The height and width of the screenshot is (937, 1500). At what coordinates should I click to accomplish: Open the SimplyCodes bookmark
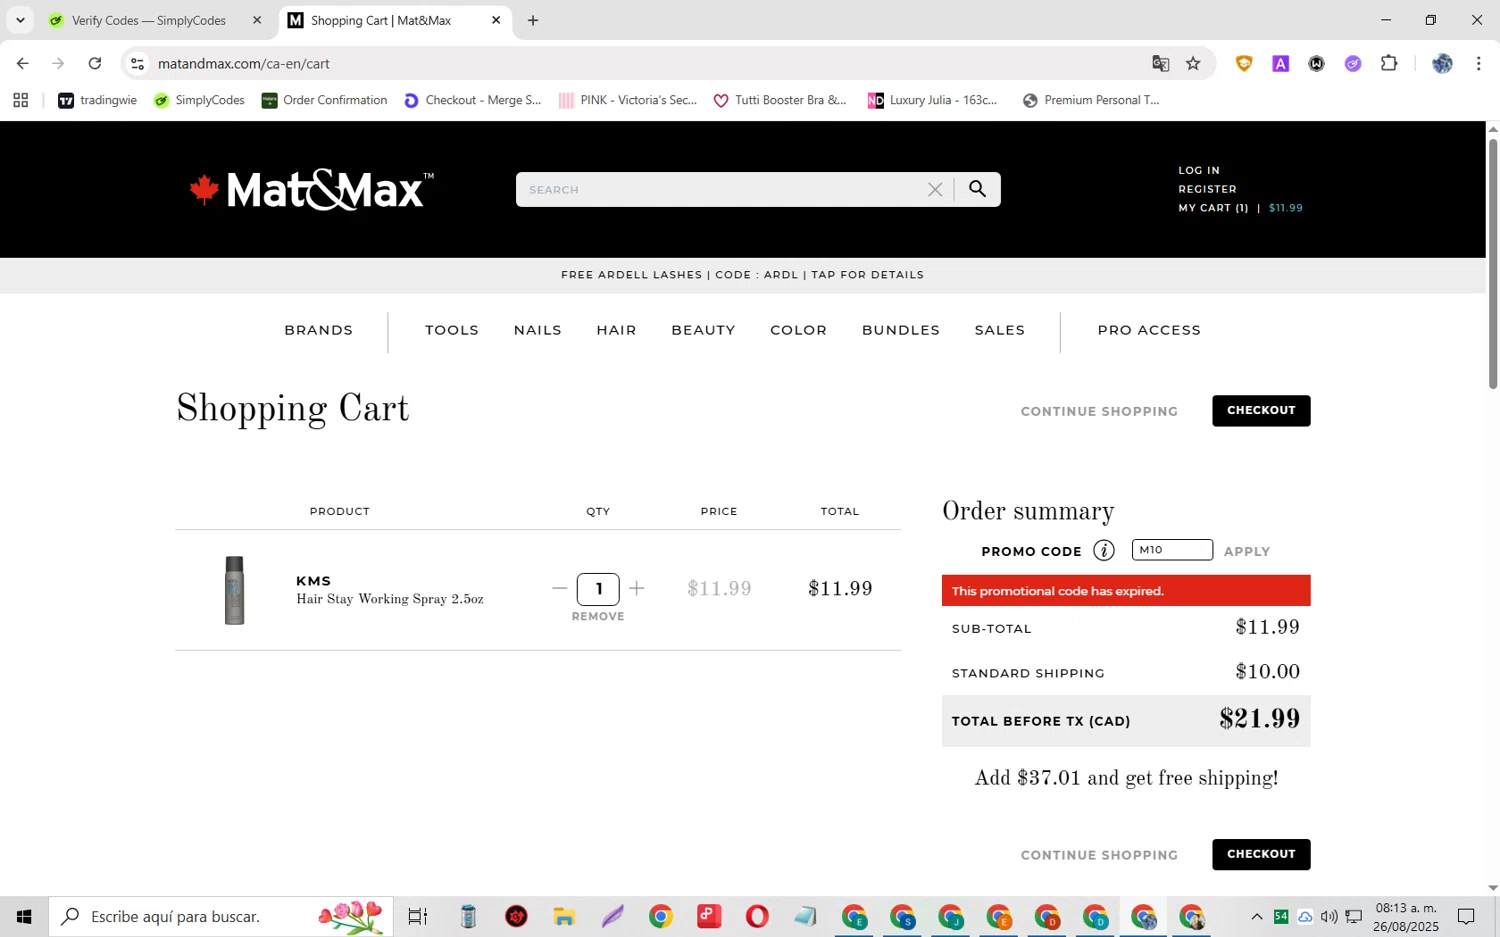[x=200, y=100]
